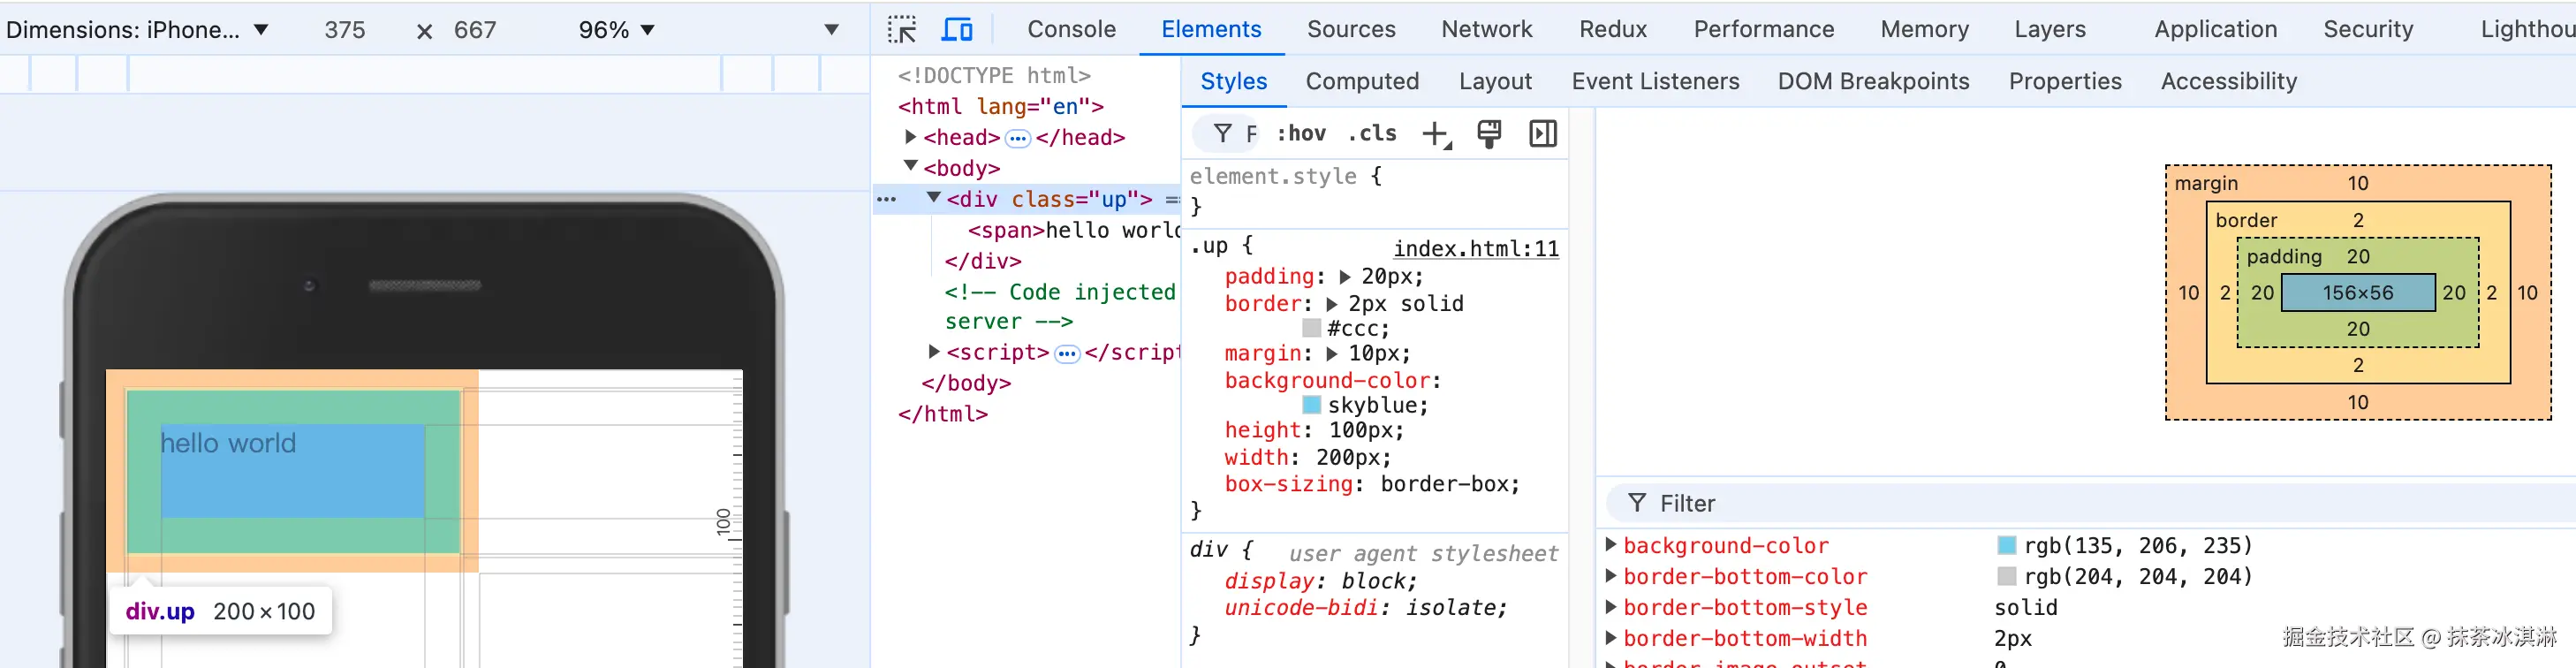Click the computed Filter input field
This screenshot has height=668, width=2576.
(2090, 503)
